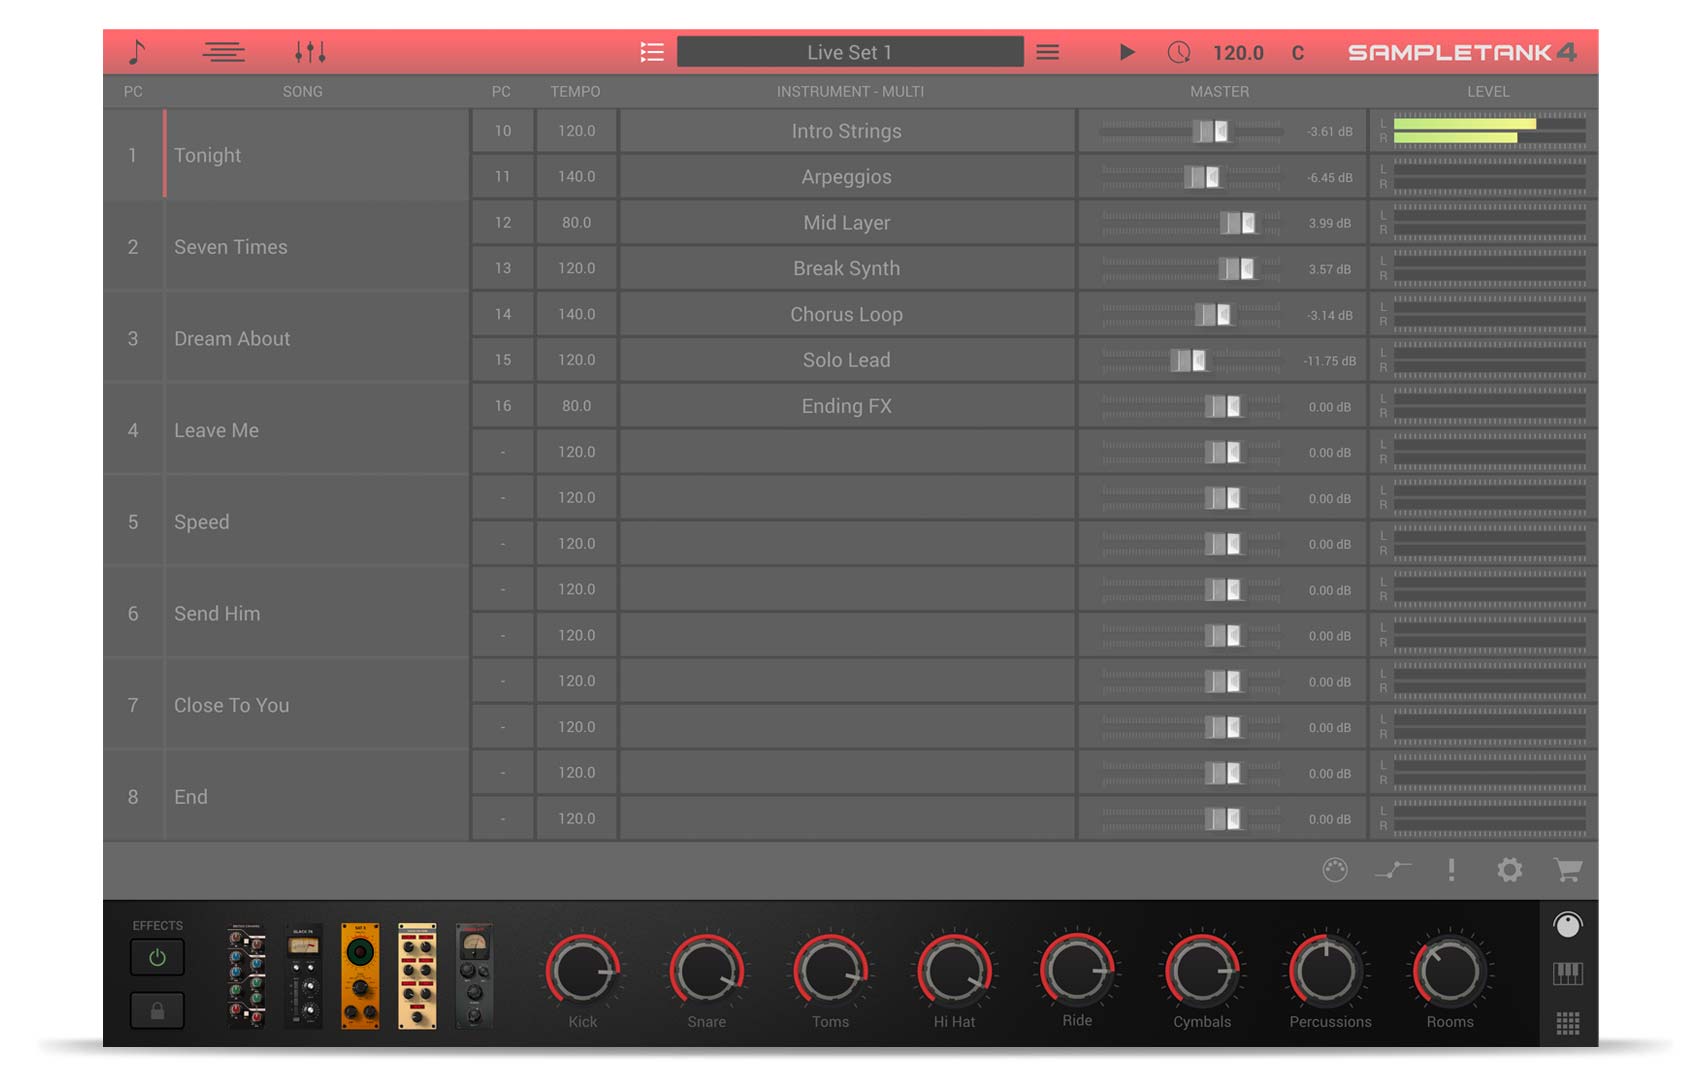Open the mixer sliders view icon

310,52
